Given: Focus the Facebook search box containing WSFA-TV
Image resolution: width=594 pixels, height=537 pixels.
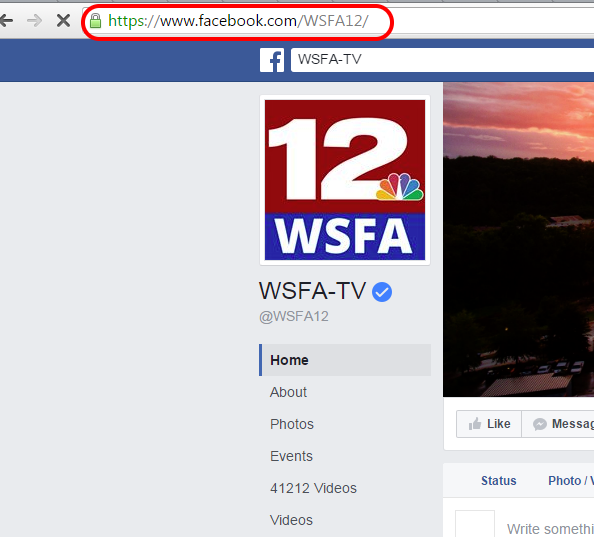Looking at the screenshot, I should [x=442, y=59].
